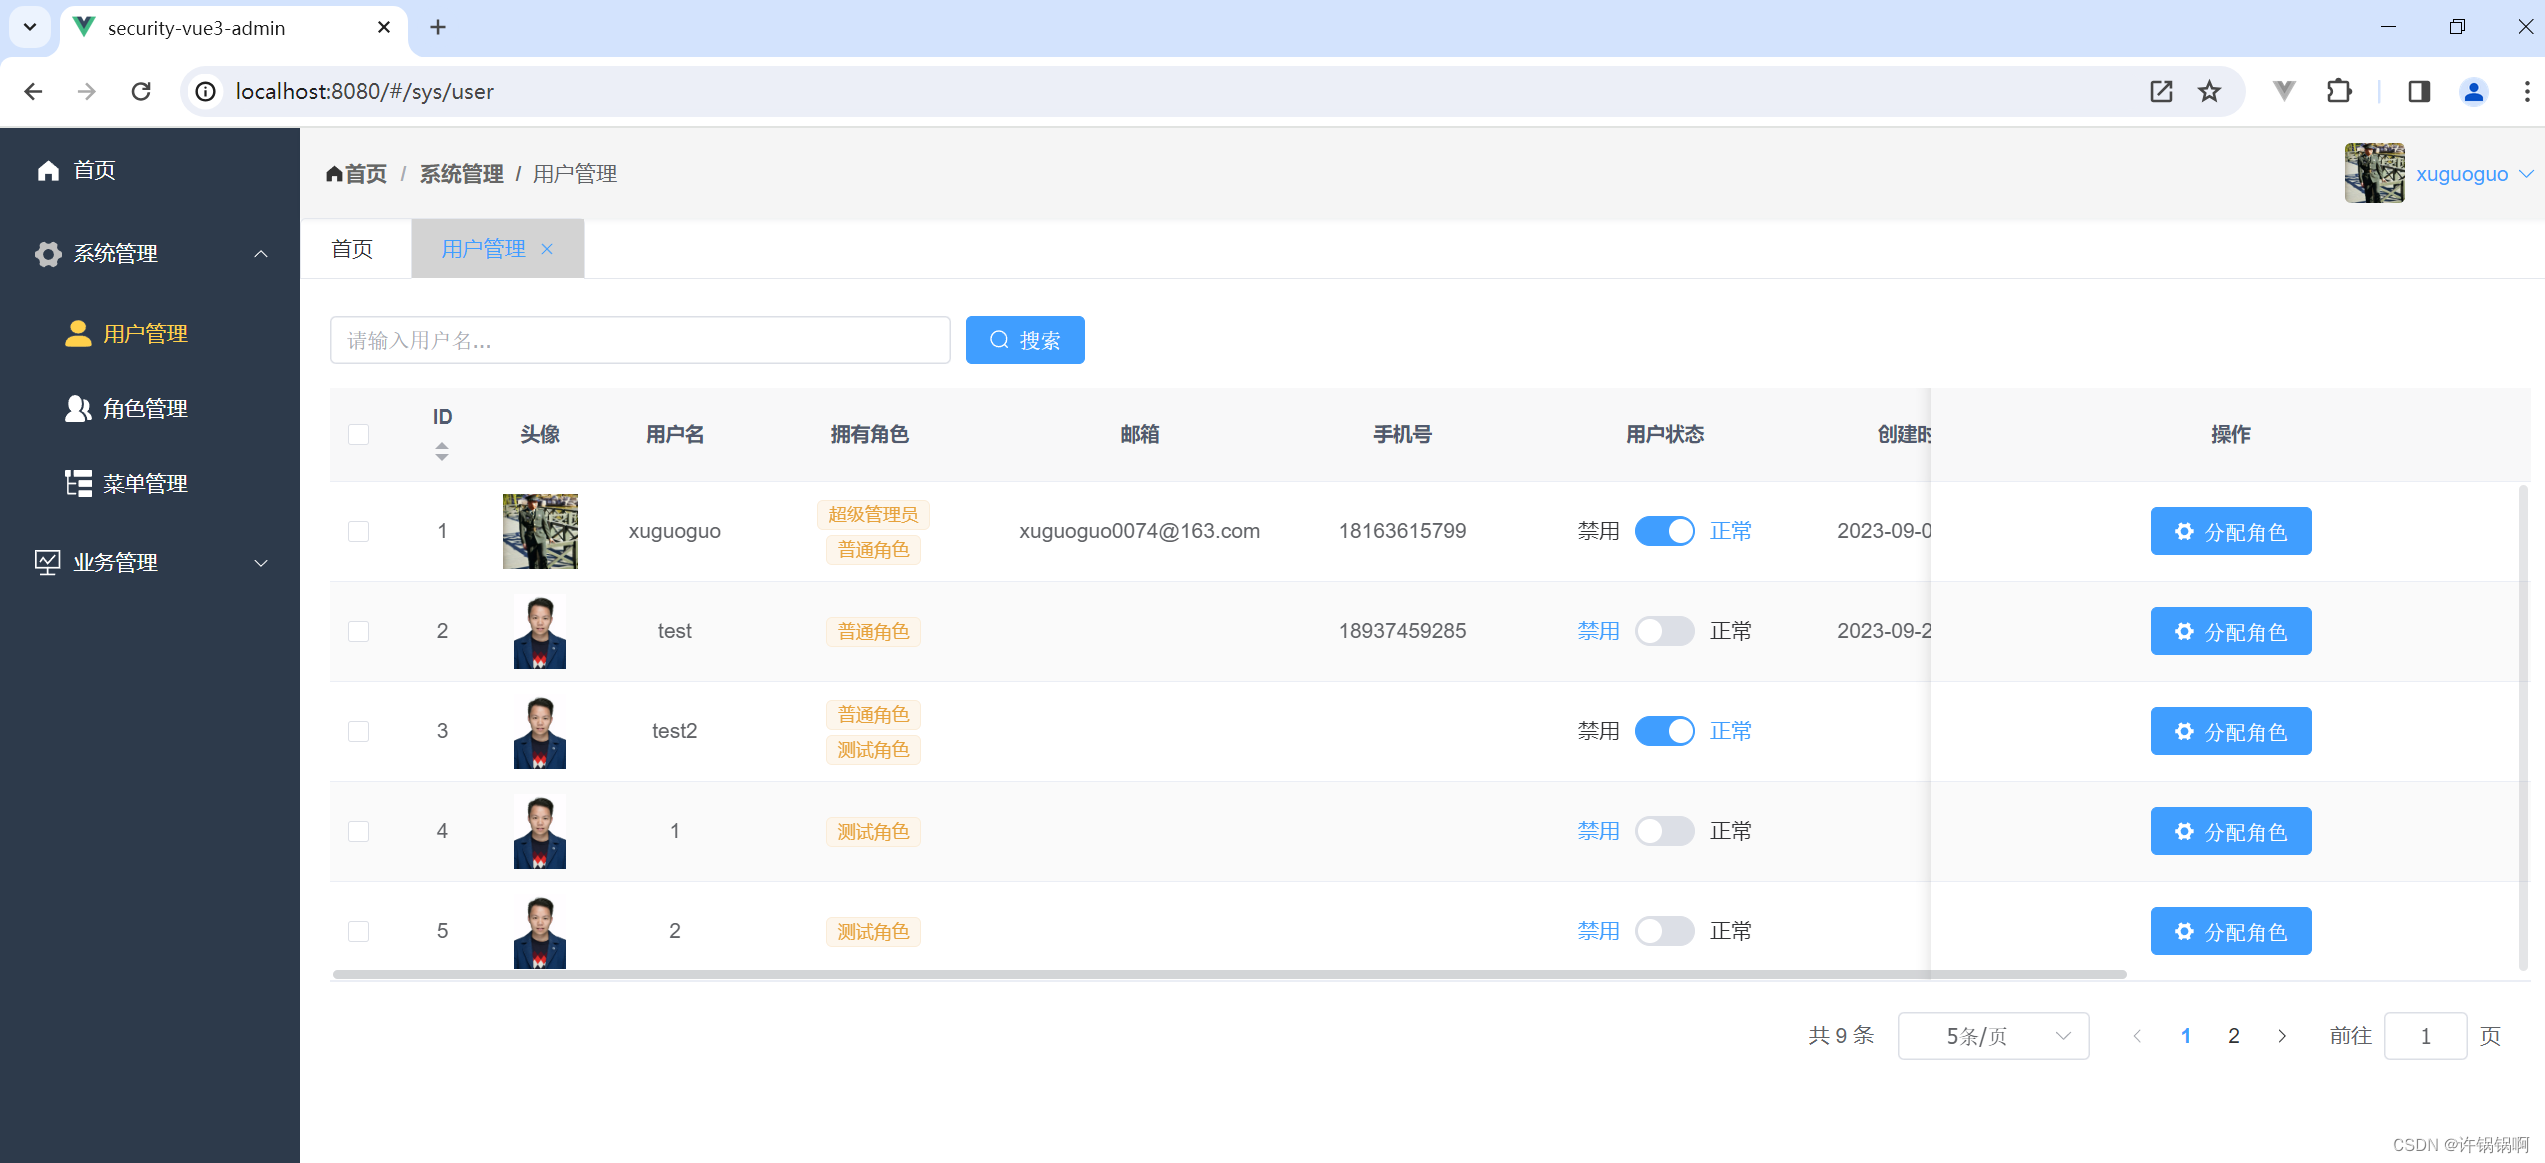The image size is (2545, 1163).
Task: Click the open-in-app icon in address bar
Action: (x=2161, y=92)
